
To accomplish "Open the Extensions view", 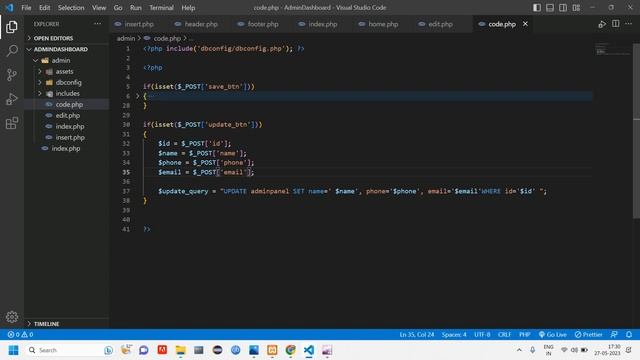I will (12, 123).
